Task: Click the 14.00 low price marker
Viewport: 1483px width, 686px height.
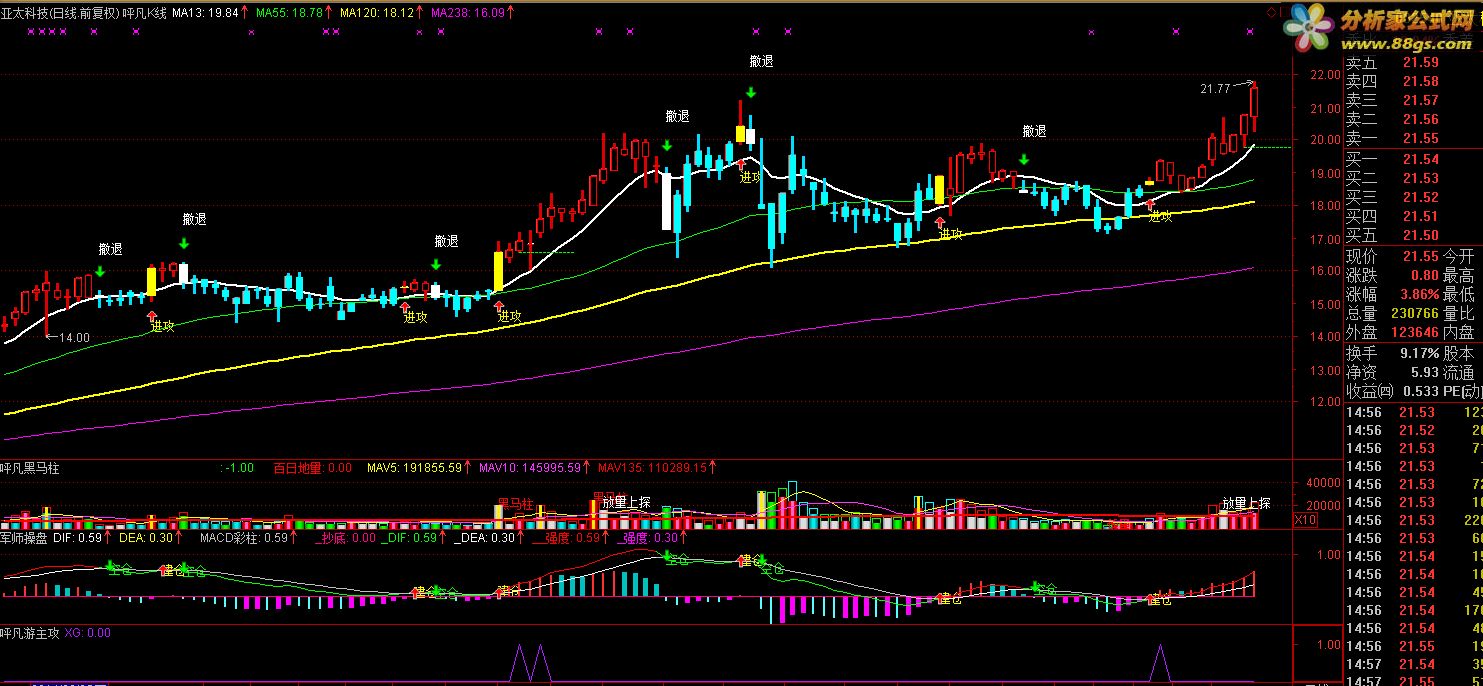Action: pyautogui.click(x=74, y=337)
